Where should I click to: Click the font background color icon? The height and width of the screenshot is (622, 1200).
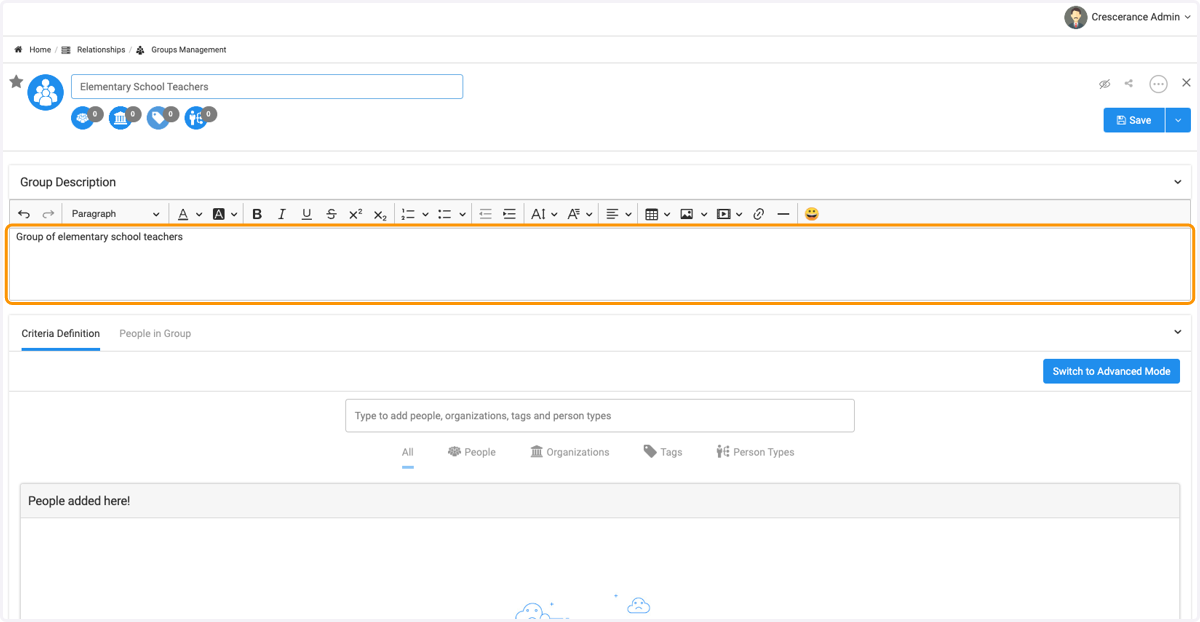(x=219, y=214)
